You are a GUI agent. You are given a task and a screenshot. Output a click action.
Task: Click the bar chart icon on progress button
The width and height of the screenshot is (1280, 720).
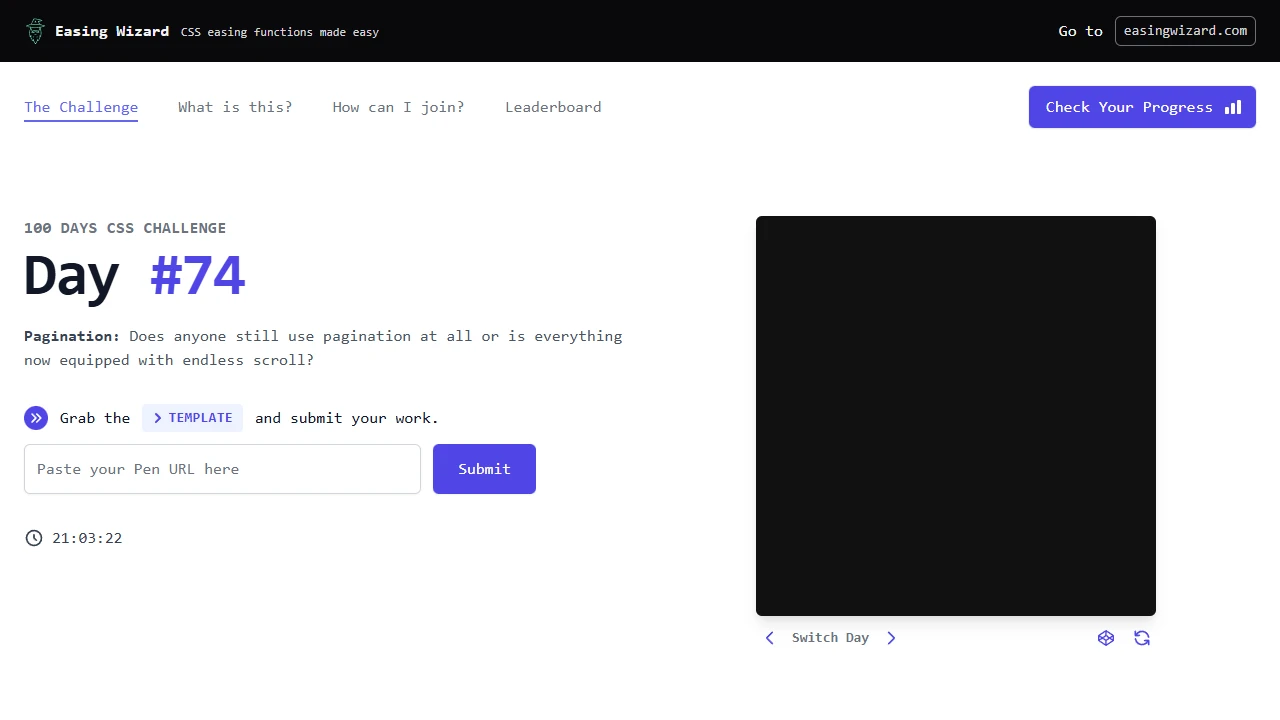[x=1233, y=107]
